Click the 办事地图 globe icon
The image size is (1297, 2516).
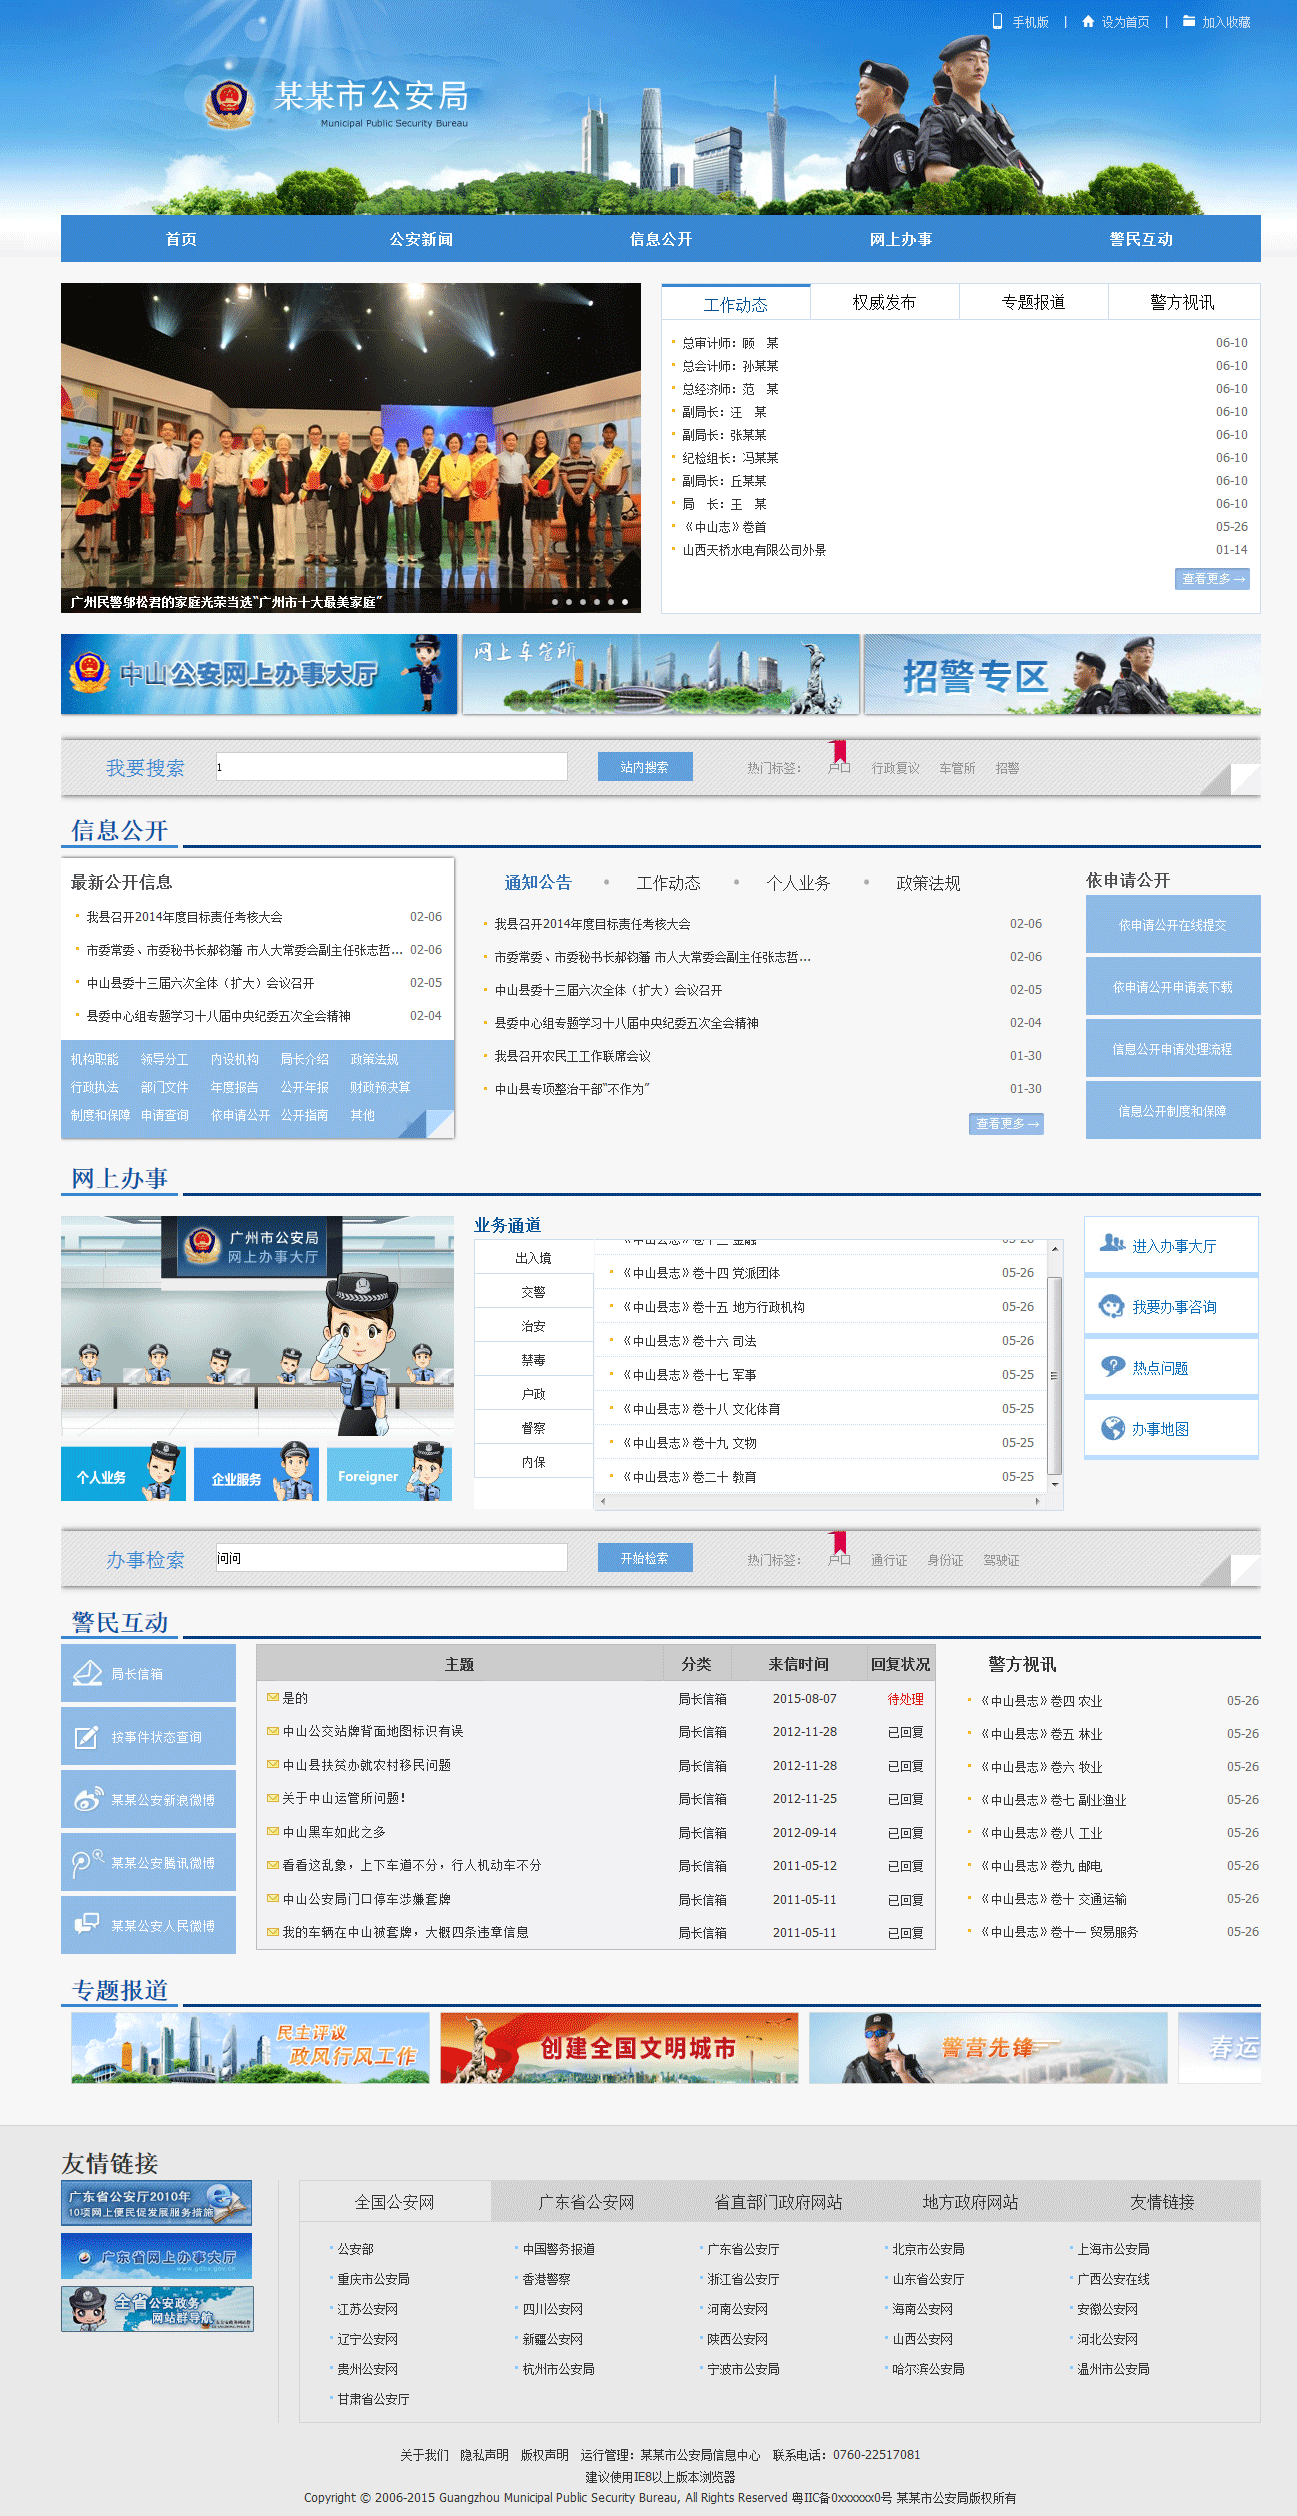point(1112,1428)
